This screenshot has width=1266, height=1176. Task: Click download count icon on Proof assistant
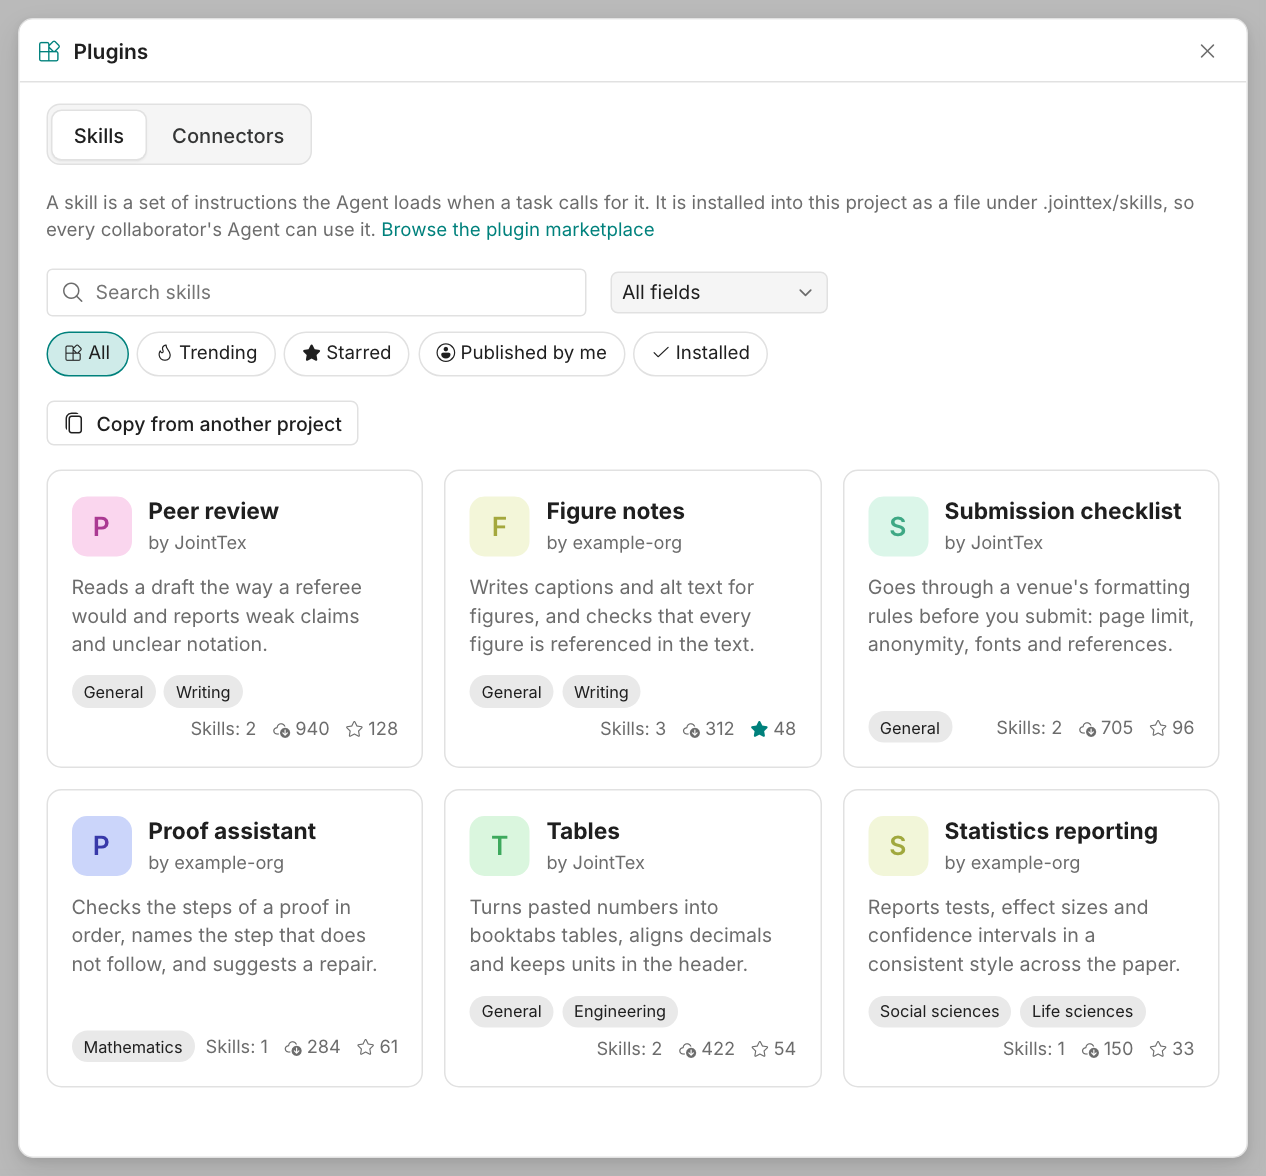(x=293, y=1048)
